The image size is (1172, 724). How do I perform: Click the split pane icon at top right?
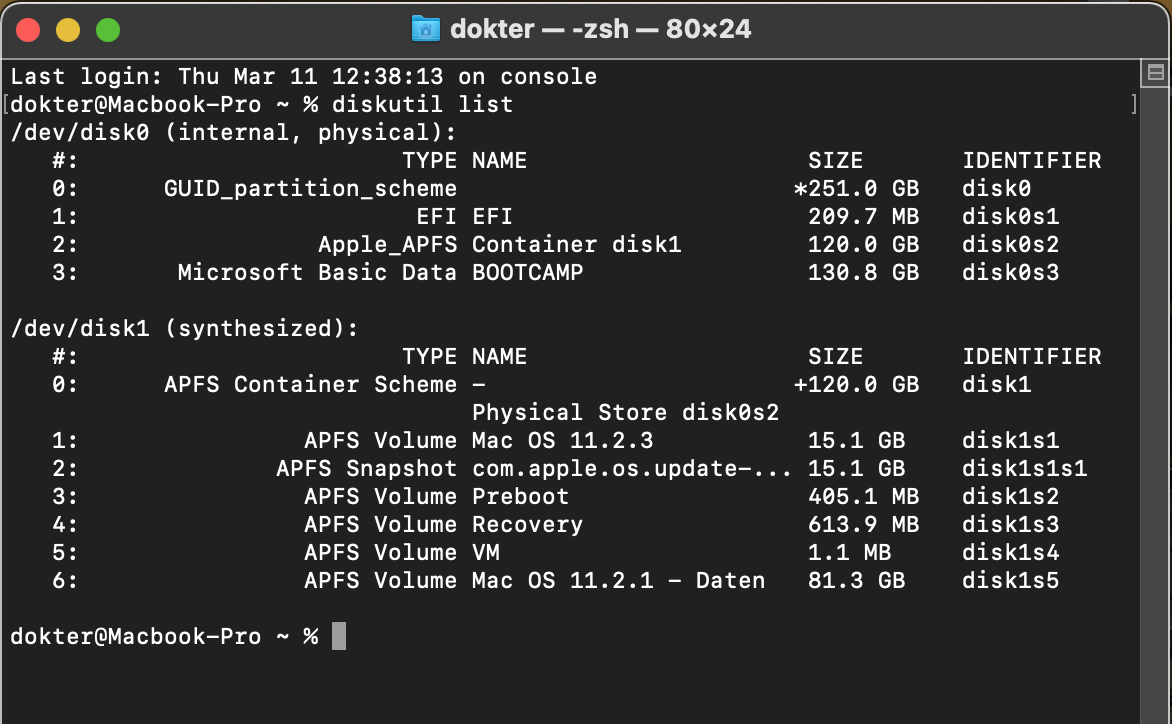(x=1155, y=73)
